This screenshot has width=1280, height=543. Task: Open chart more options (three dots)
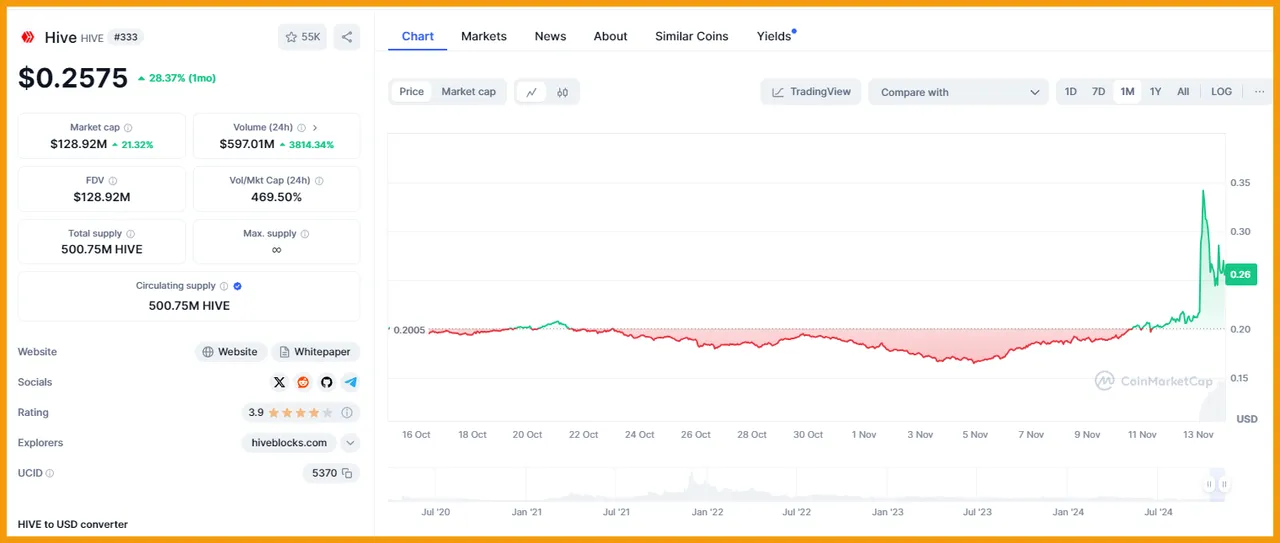[x=1259, y=92]
